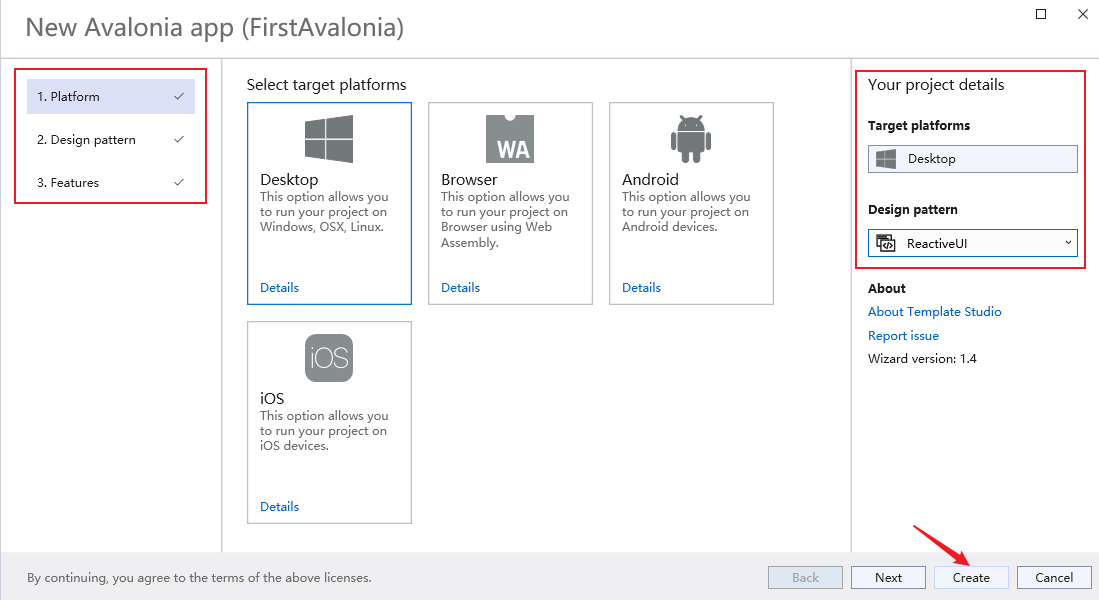
Task: Click checkmark beside Design pattern step
Action: [x=179, y=139]
